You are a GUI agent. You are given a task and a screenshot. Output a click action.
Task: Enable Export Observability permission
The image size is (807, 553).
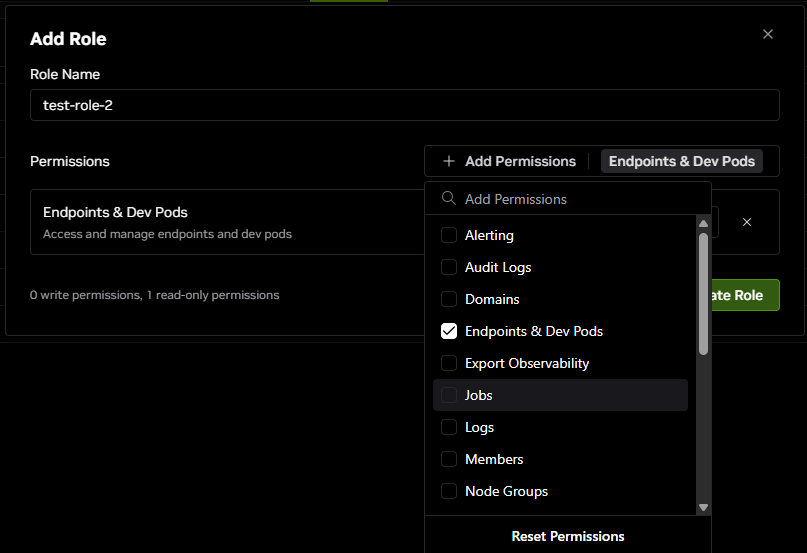tap(449, 363)
